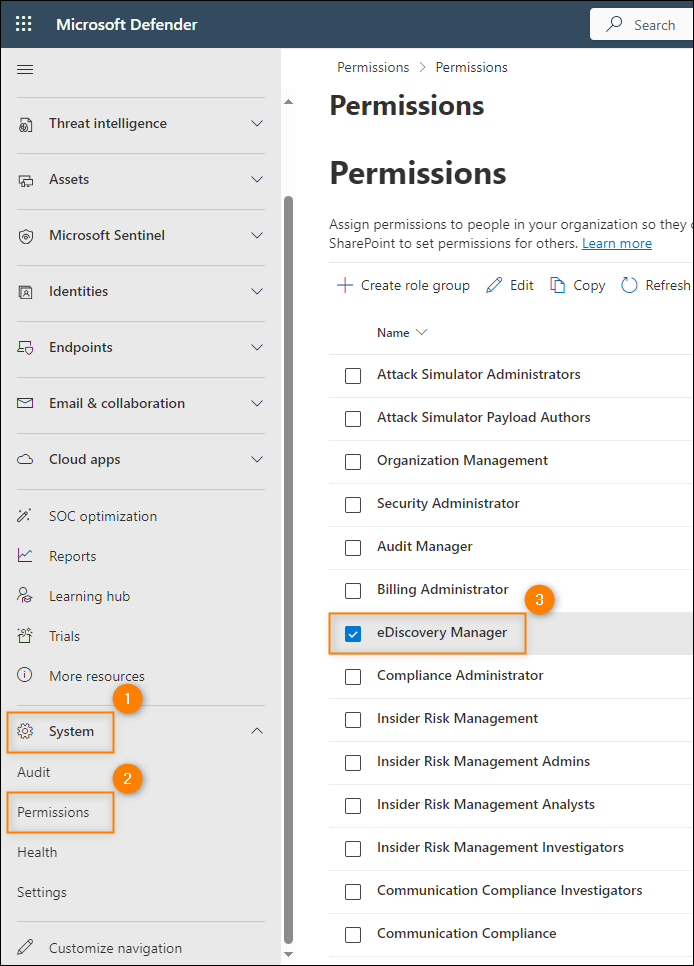This screenshot has height=966, width=694.
Task: Click the plus icon for Create role group
Action: (345, 285)
